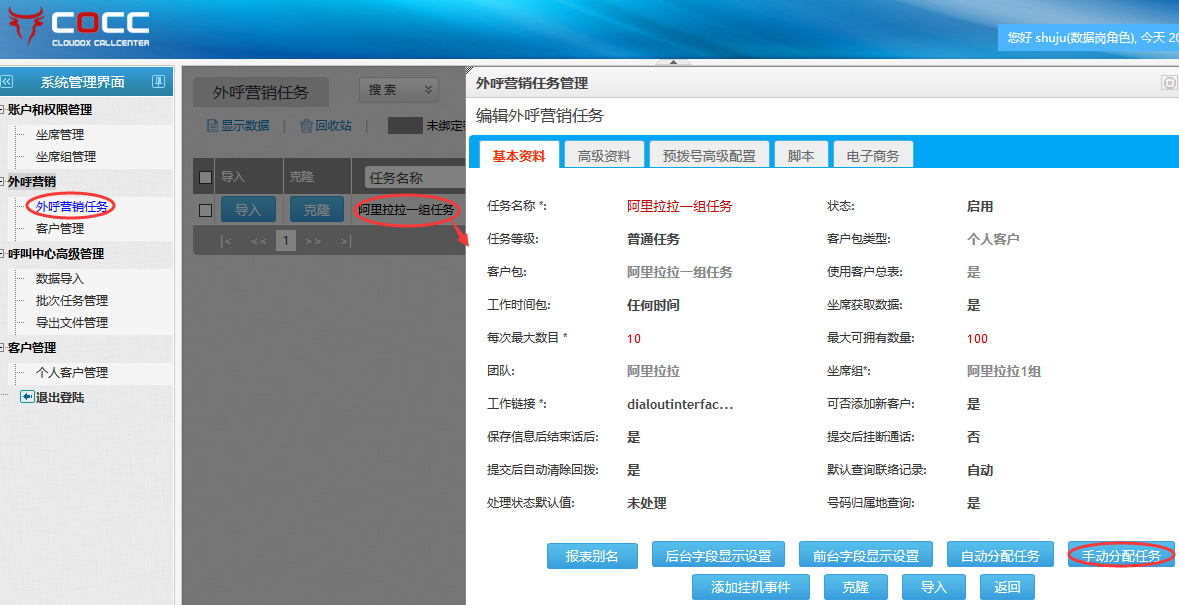Image resolution: width=1179 pixels, height=605 pixels.
Task: Click the COCC bull logo
Action: pyautogui.click(x=24, y=27)
